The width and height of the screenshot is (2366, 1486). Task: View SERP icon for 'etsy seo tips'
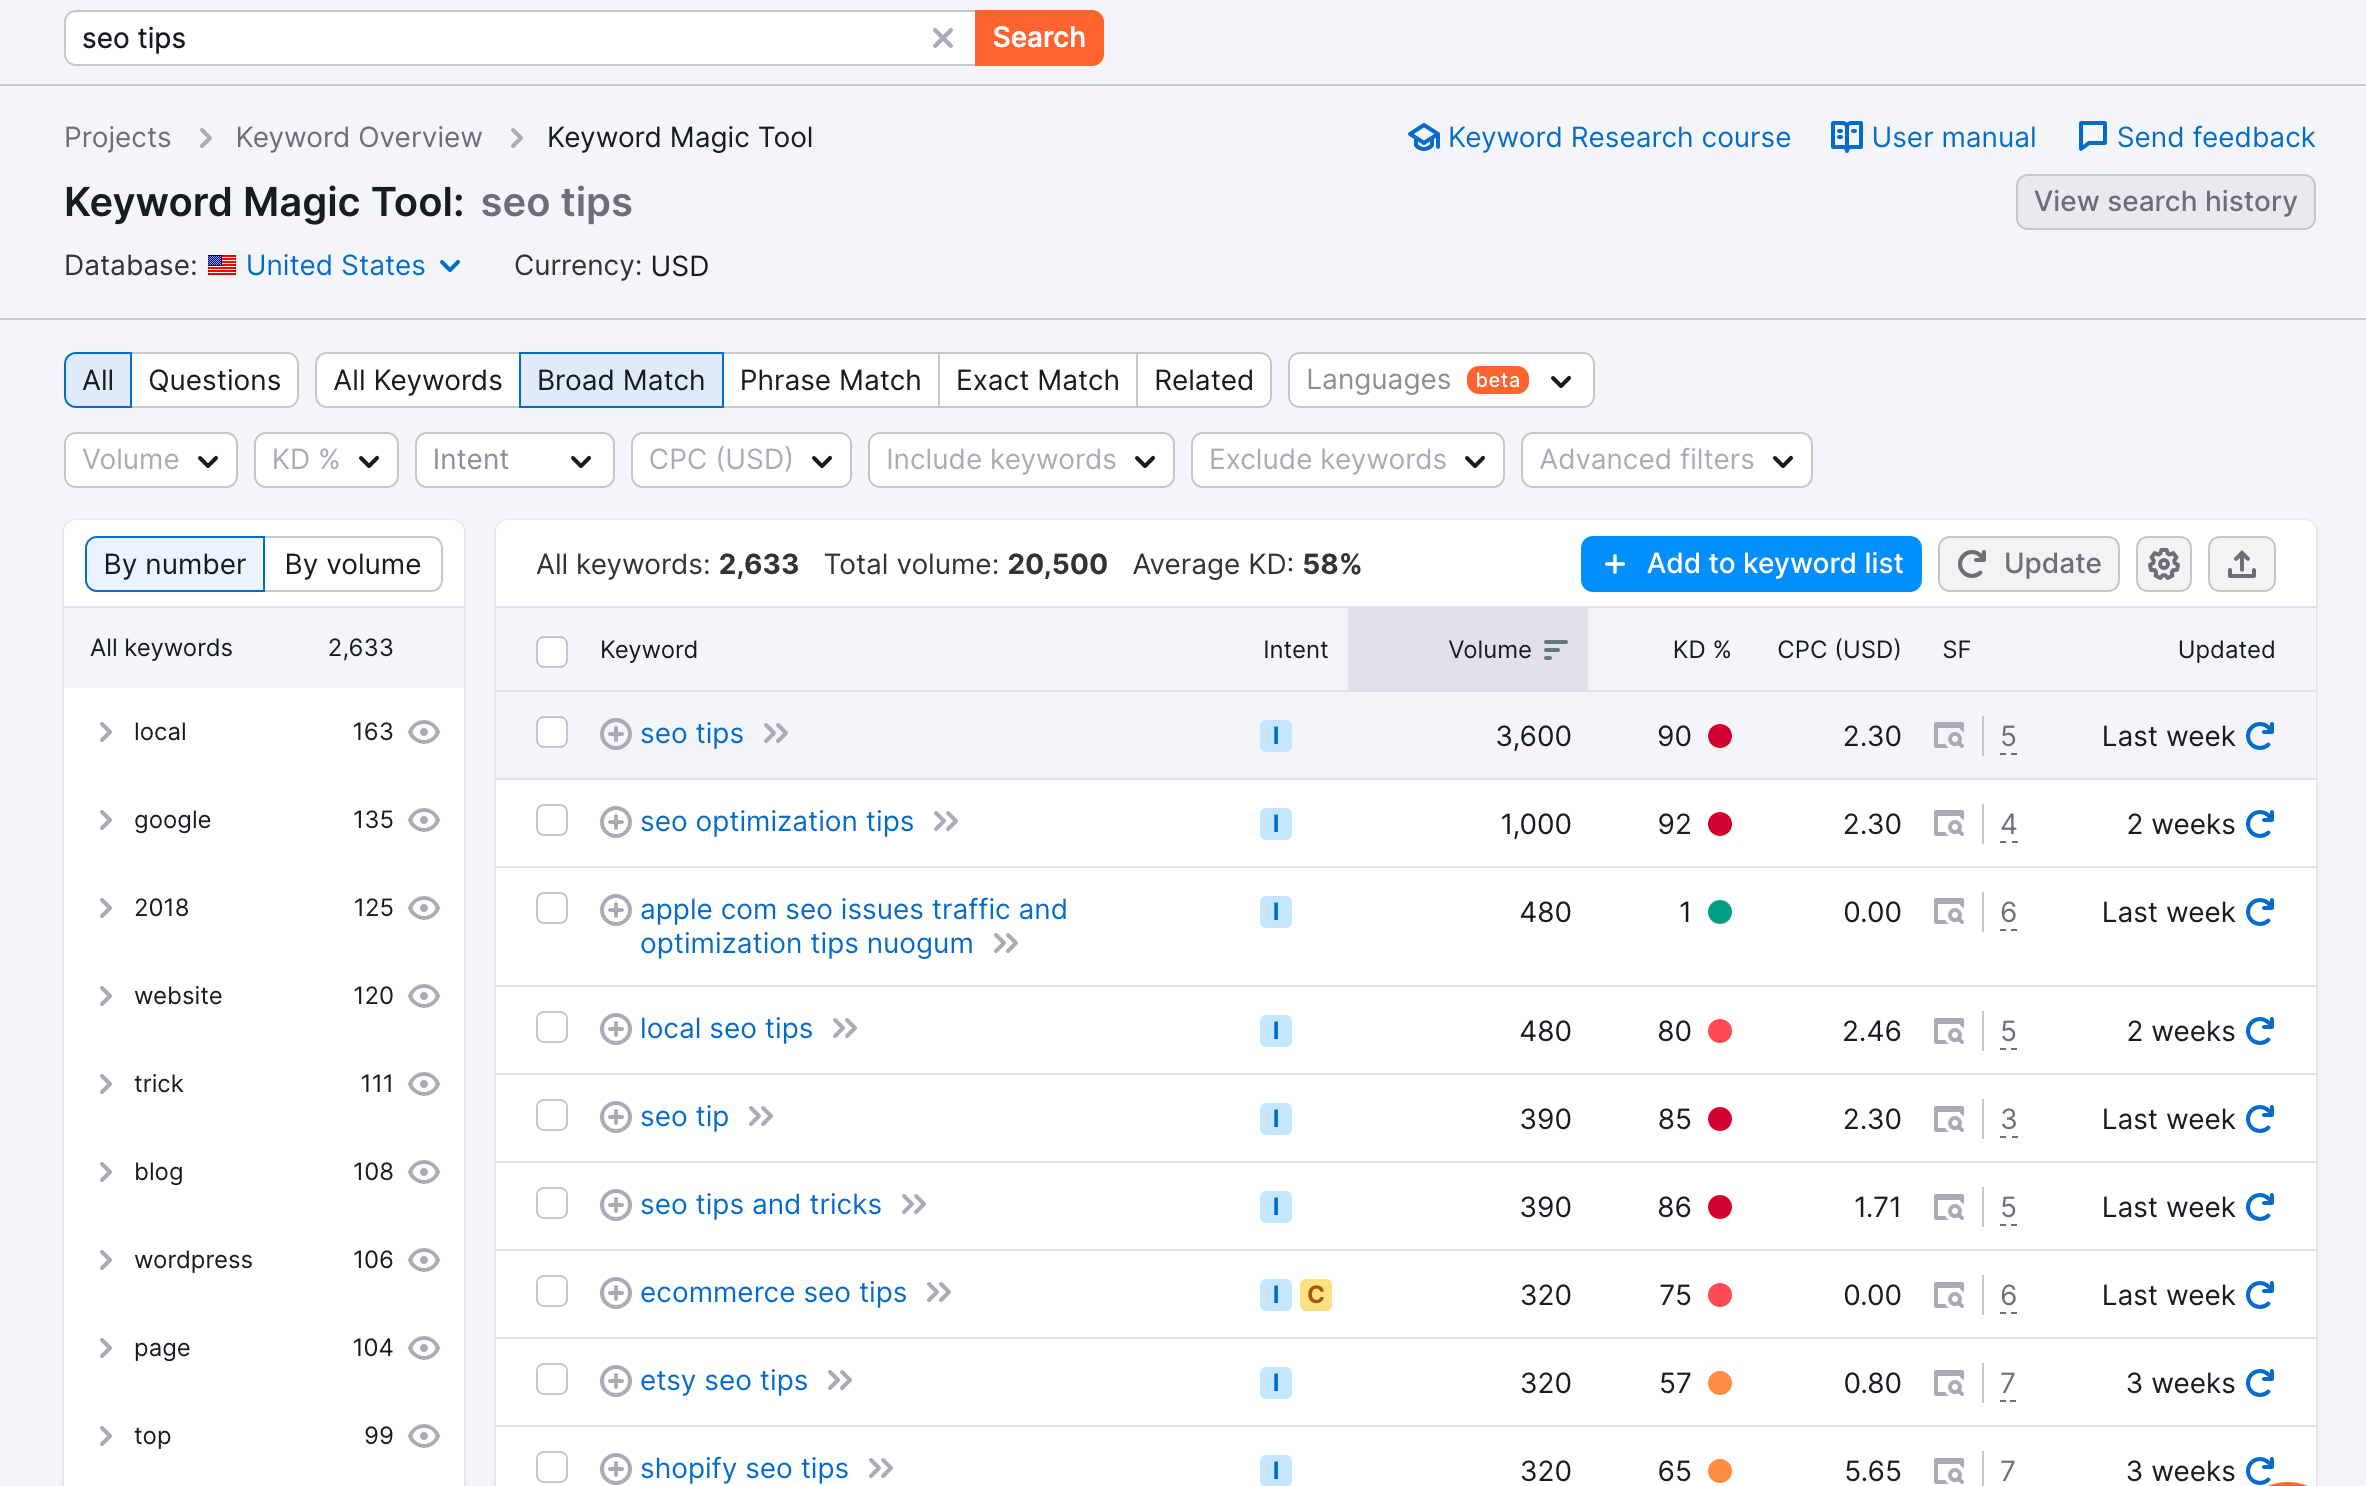(1949, 1383)
